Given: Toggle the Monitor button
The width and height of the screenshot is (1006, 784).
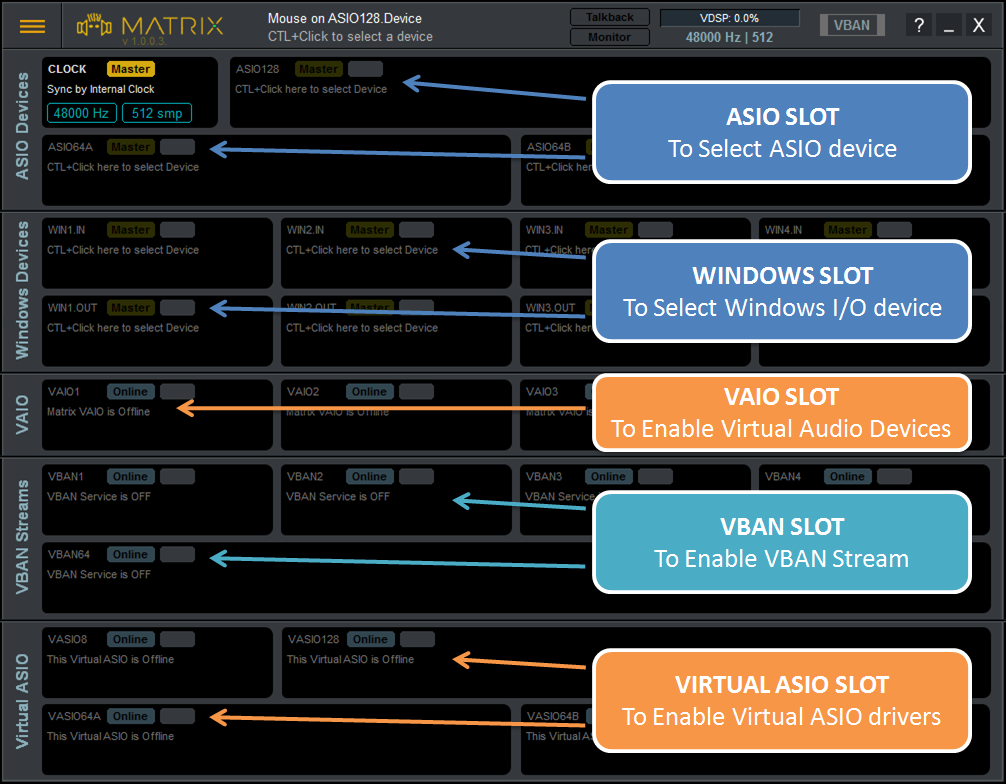Looking at the screenshot, I should [610, 37].
